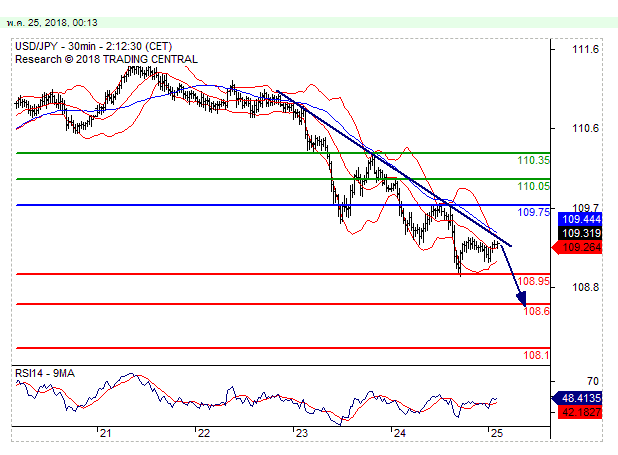Click date marker 21 on time axis

pyautogui.click(x=105, y=433)
